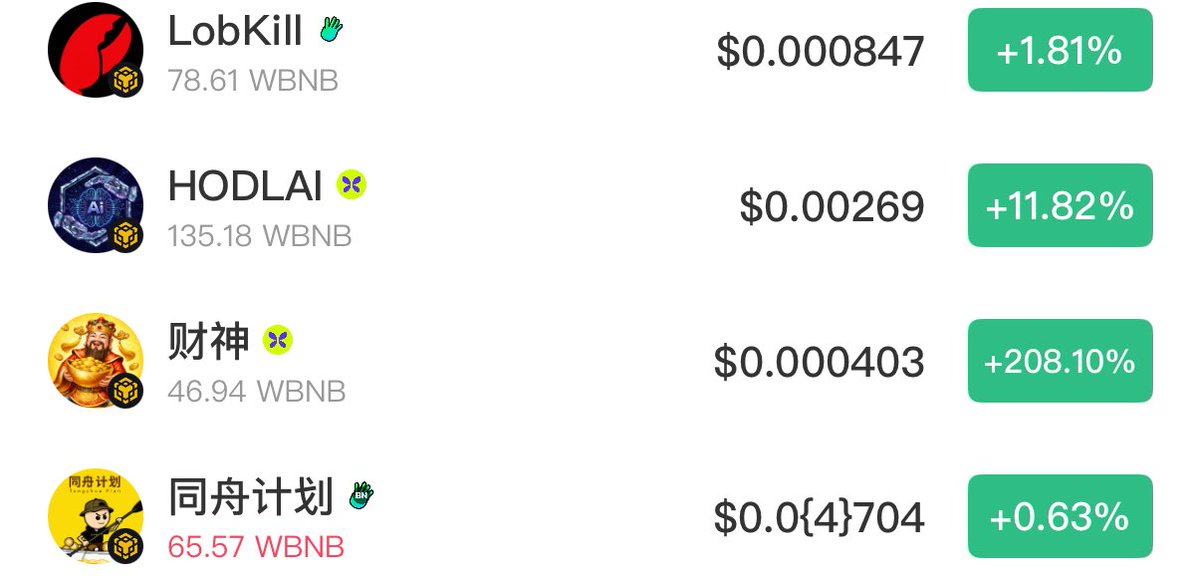Click the $0.000847 price of LobKill

pyautogui.click(x=820, y=51)
